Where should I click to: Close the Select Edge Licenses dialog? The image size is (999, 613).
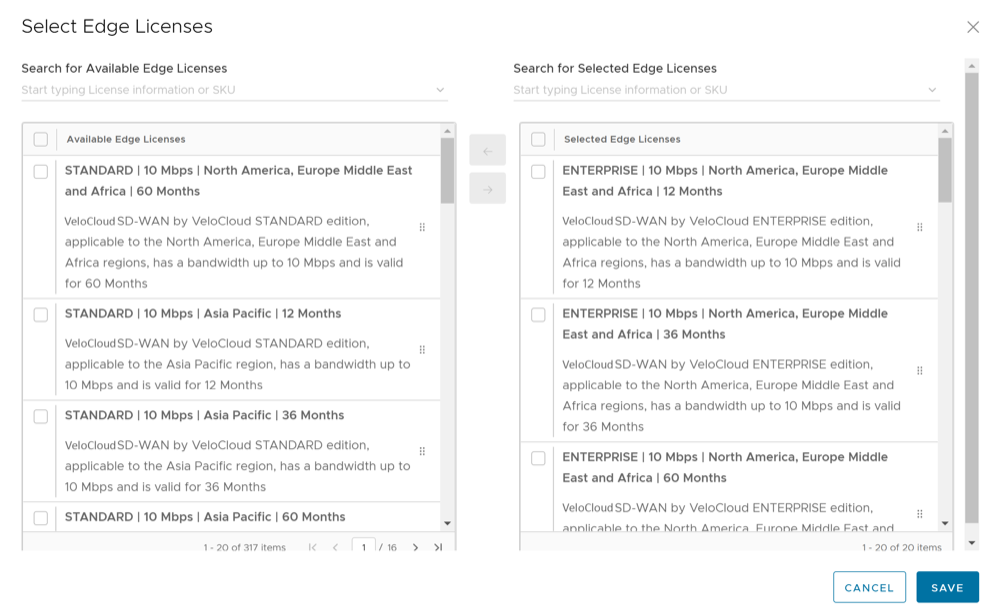coord(973,27)
